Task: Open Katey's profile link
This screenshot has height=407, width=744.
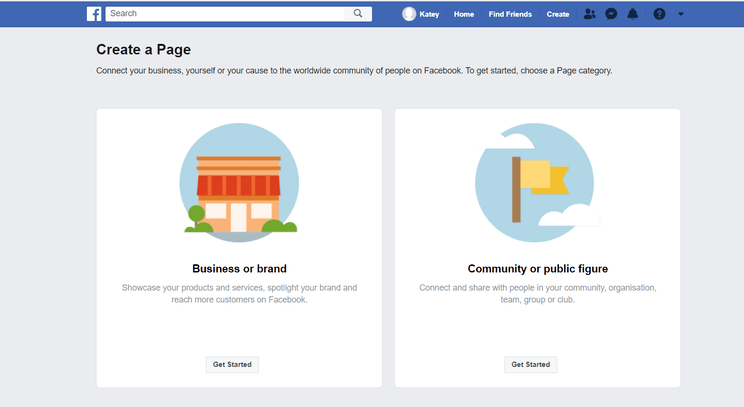Action: [429, 14]
